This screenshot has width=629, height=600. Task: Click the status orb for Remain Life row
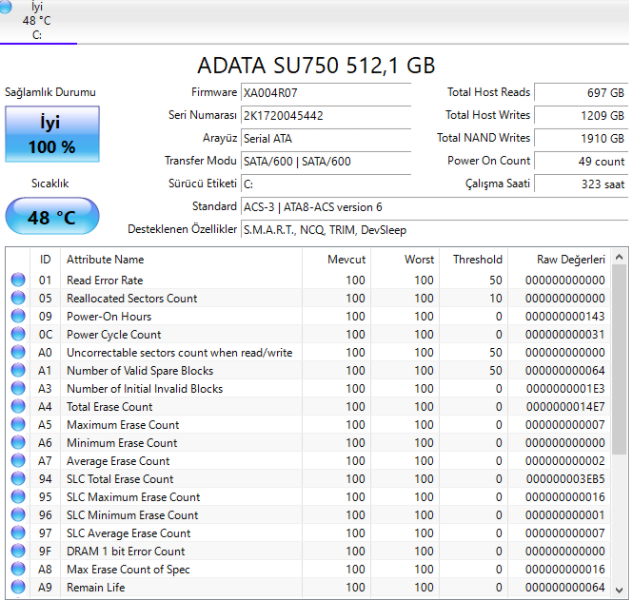[17, 587]
